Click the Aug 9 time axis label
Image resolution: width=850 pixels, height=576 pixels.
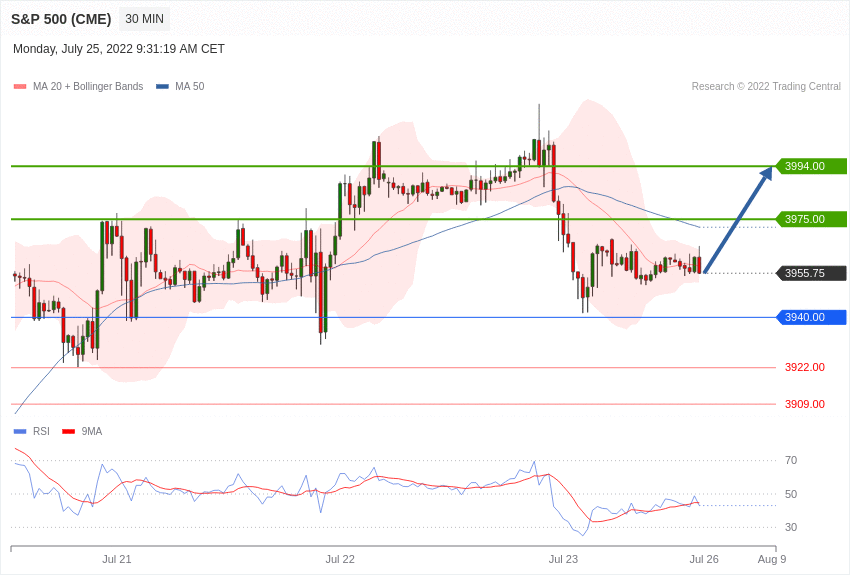772,559
